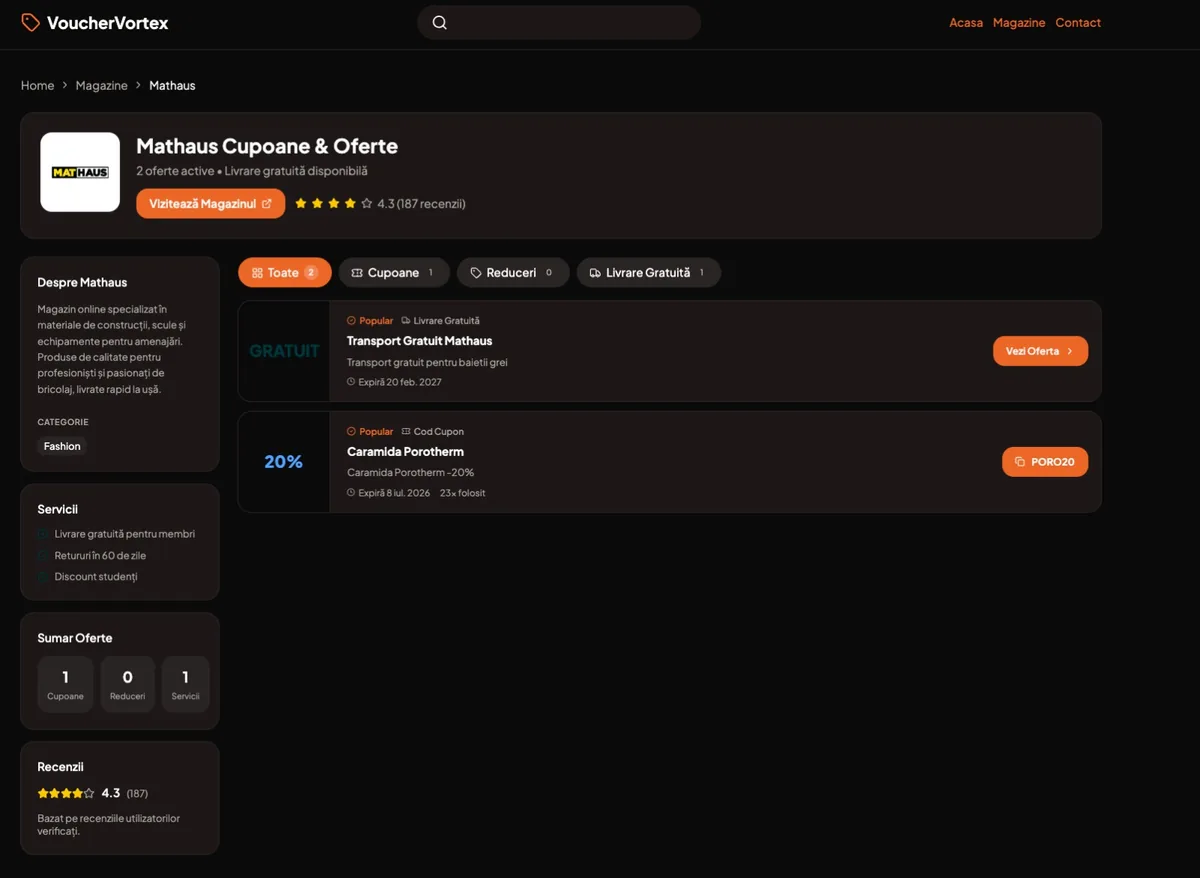Open the Reduceri tab
Viewport: 1200px width, 878px height.
tap(513, 273)
